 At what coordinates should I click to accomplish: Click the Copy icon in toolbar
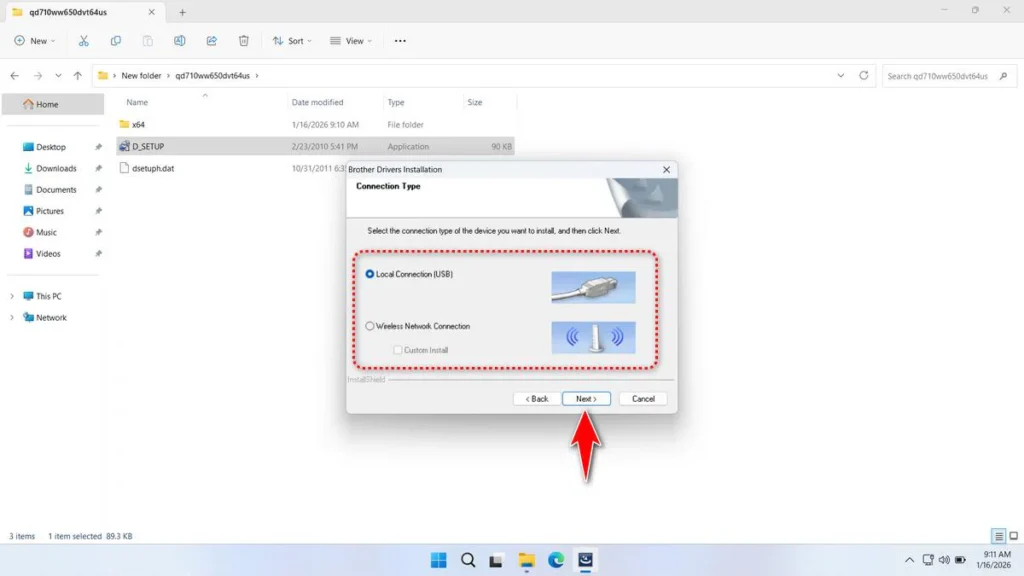tap(116, 41)
